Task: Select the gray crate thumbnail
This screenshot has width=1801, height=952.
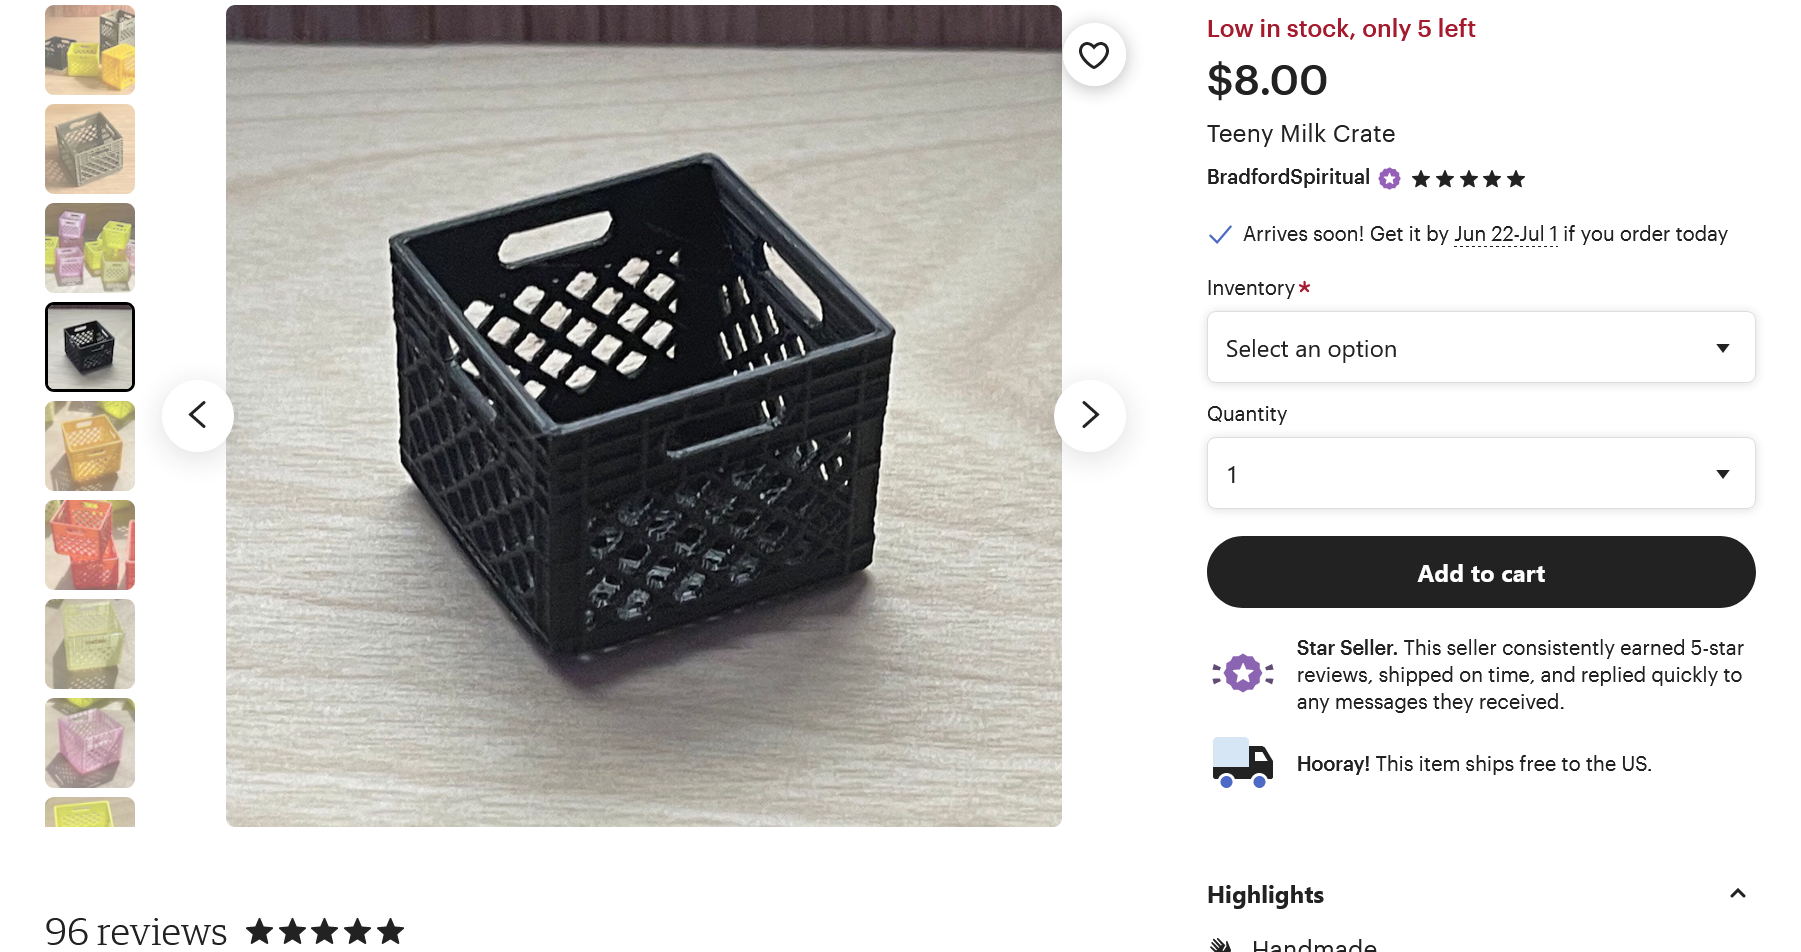Action: [x=90, y=149]
